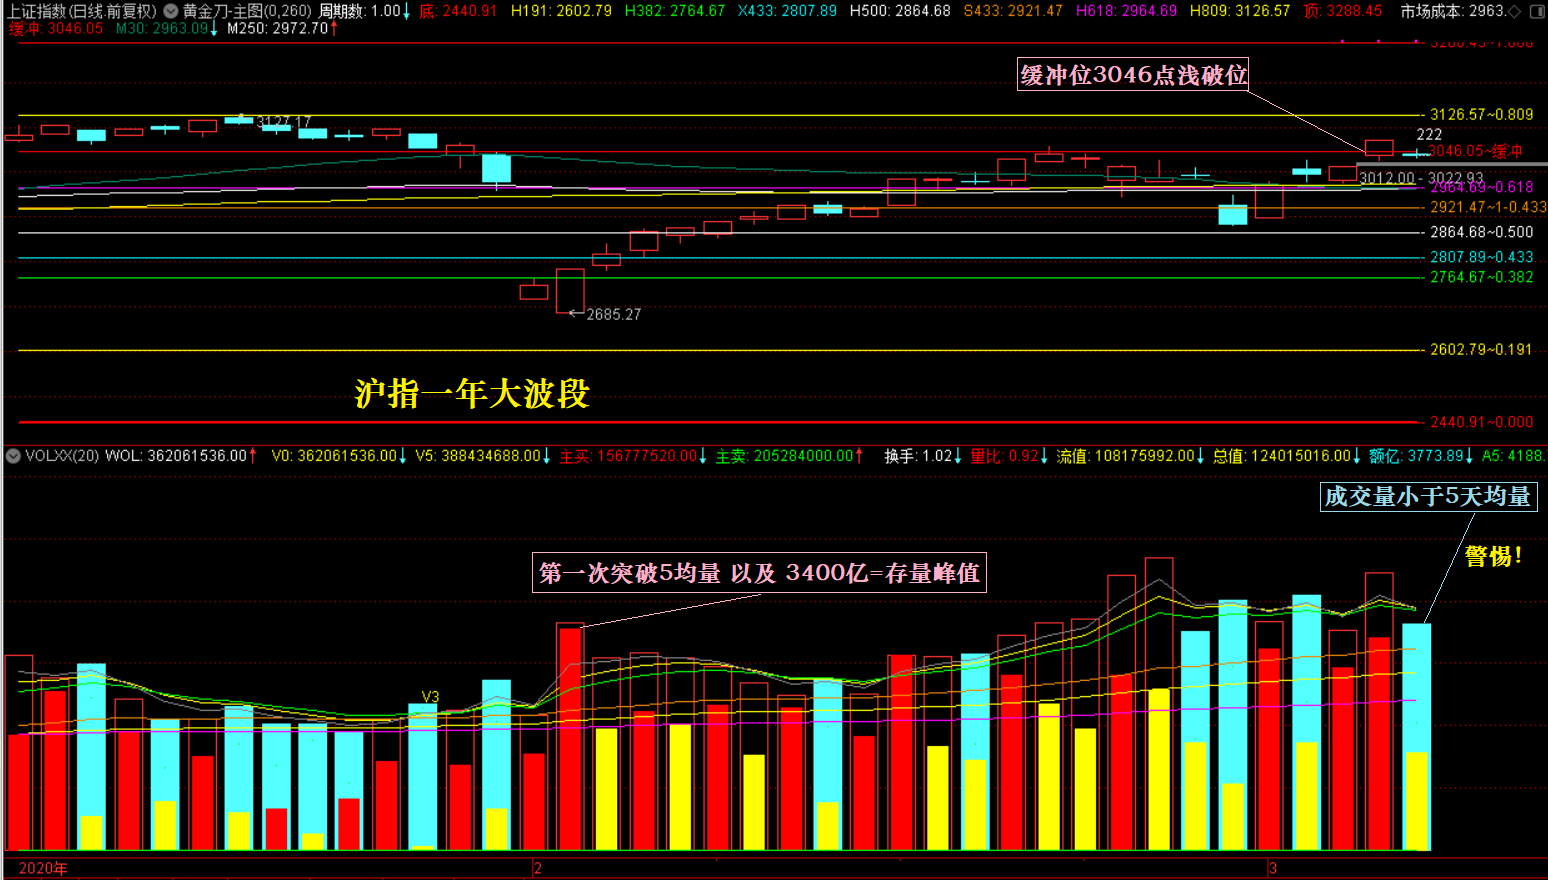
Task: Click the 市场成本 readout
Action: [x=1452, y=11]
